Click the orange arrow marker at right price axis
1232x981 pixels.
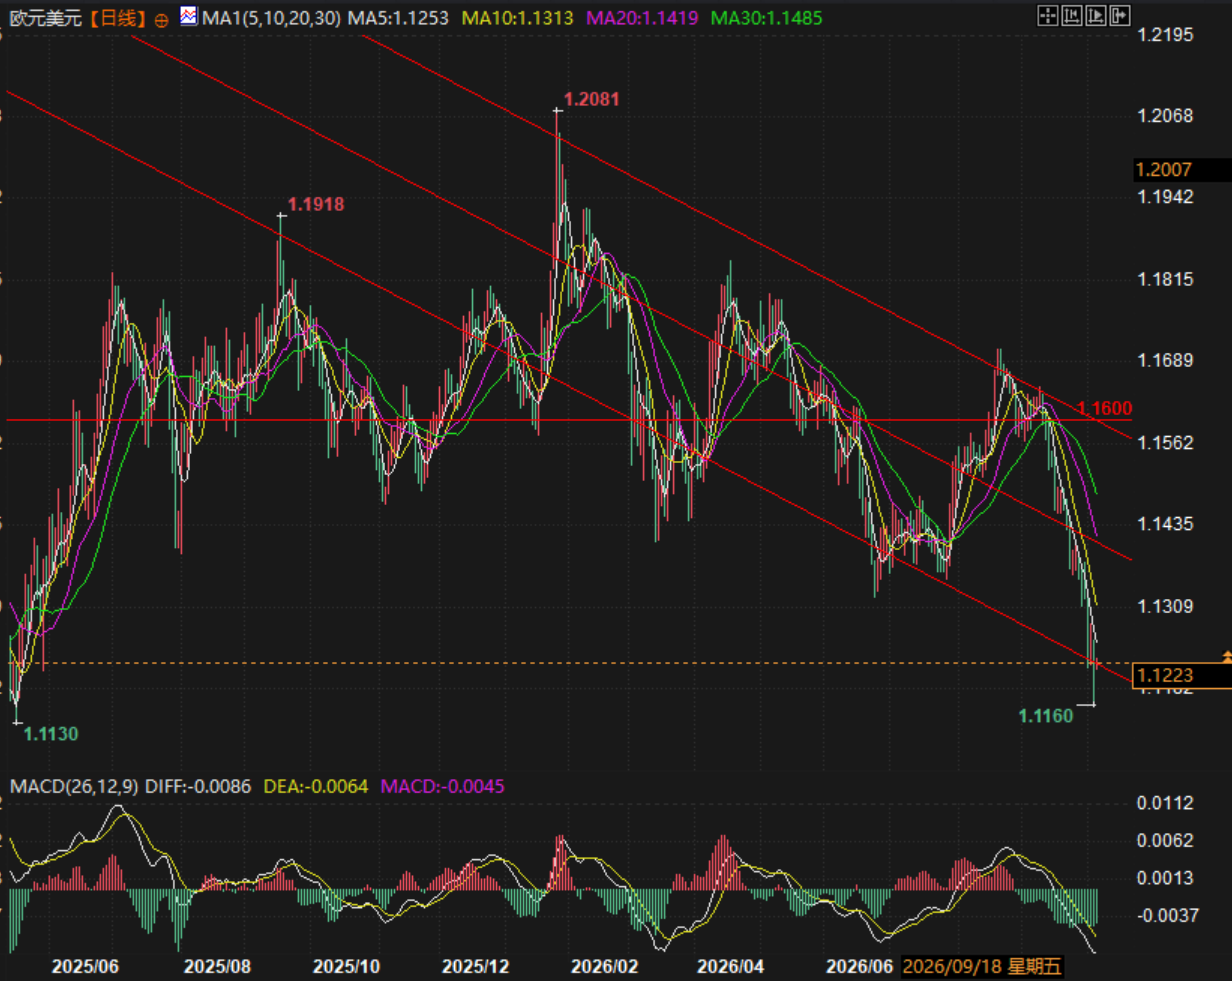(x=1227, y=656)
